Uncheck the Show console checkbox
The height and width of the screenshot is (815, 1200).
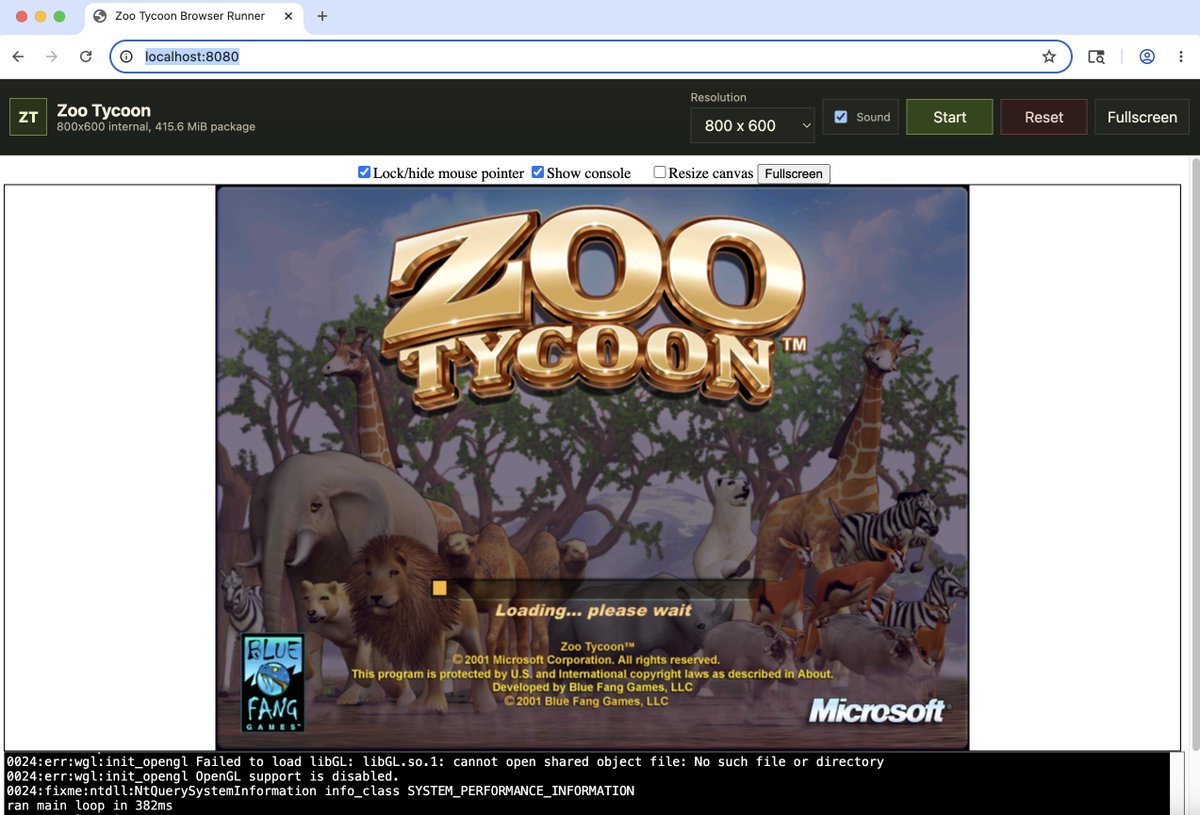[x=538, y=172]
